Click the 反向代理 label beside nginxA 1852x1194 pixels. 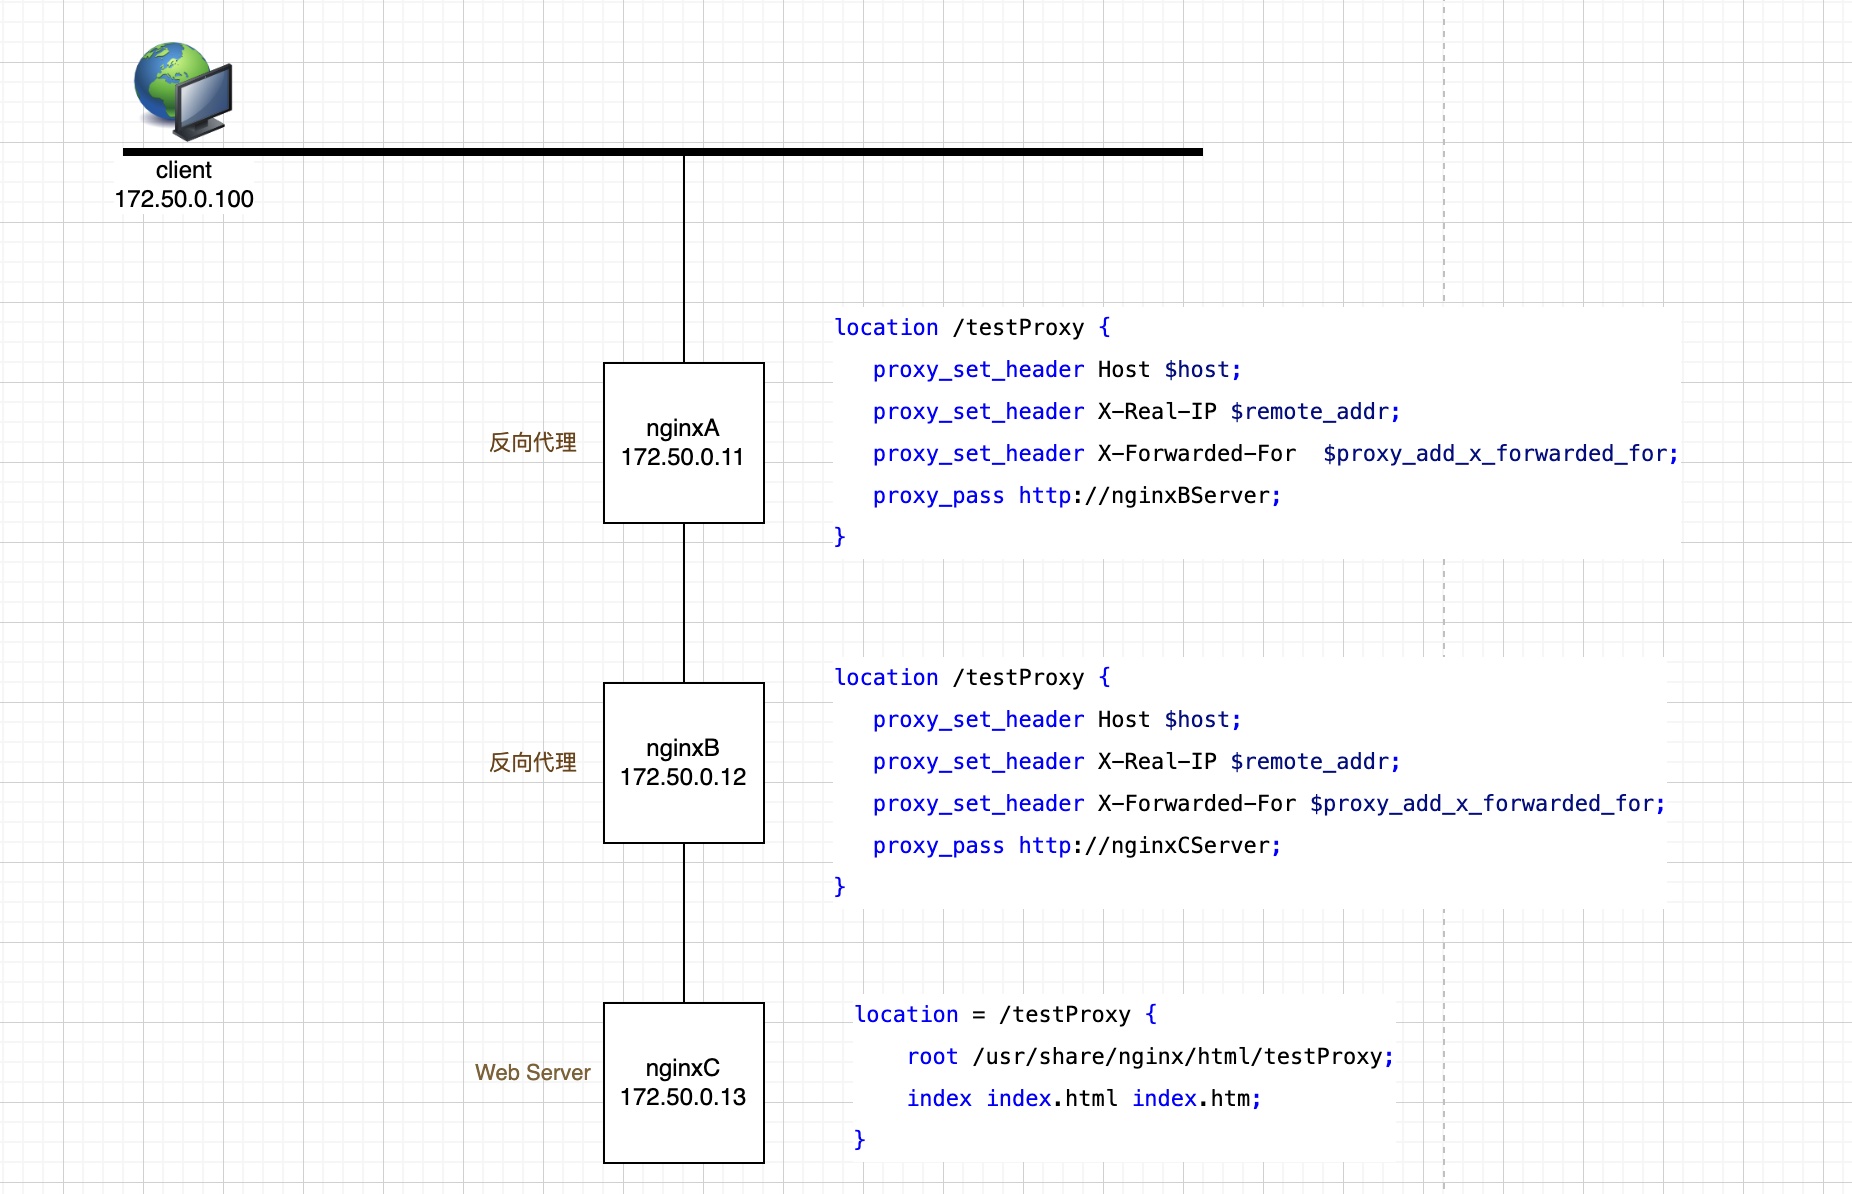point(533,442)
